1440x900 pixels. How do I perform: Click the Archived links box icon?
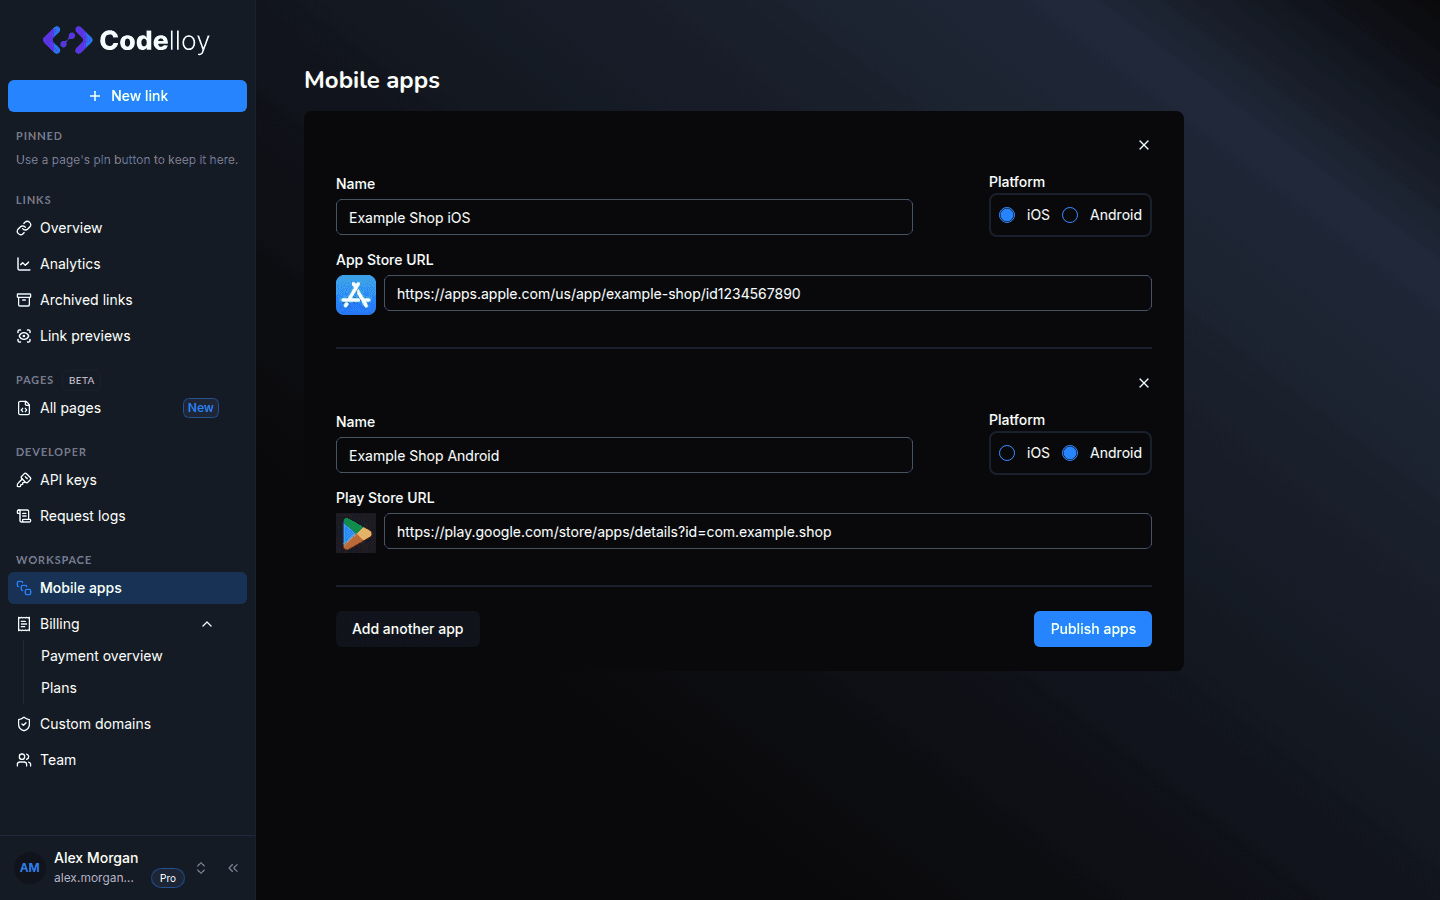point(24,300)
